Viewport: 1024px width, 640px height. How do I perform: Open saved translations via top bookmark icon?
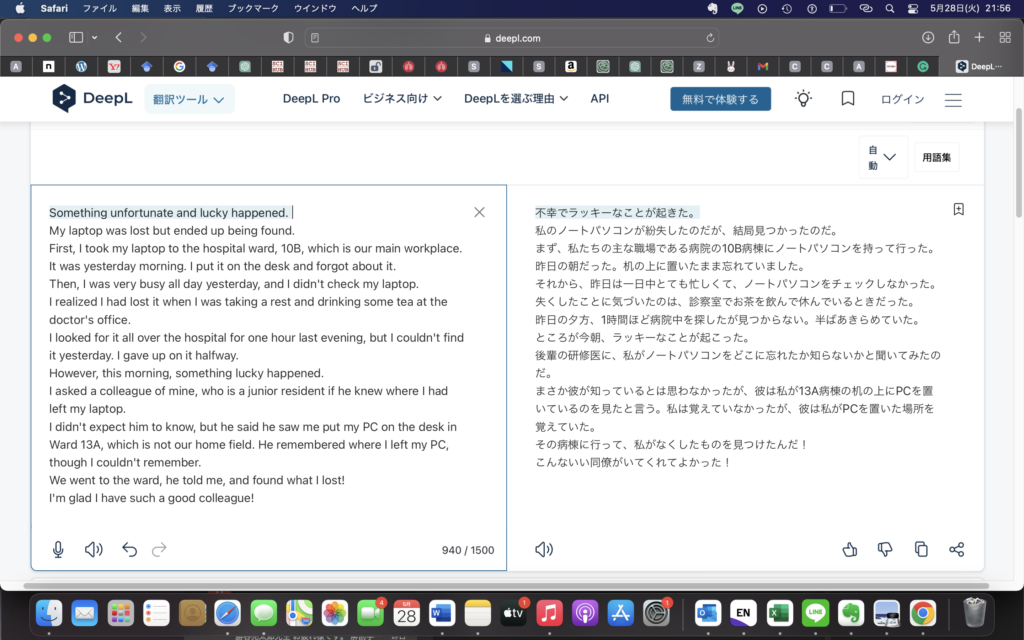[x=847, y=98]
